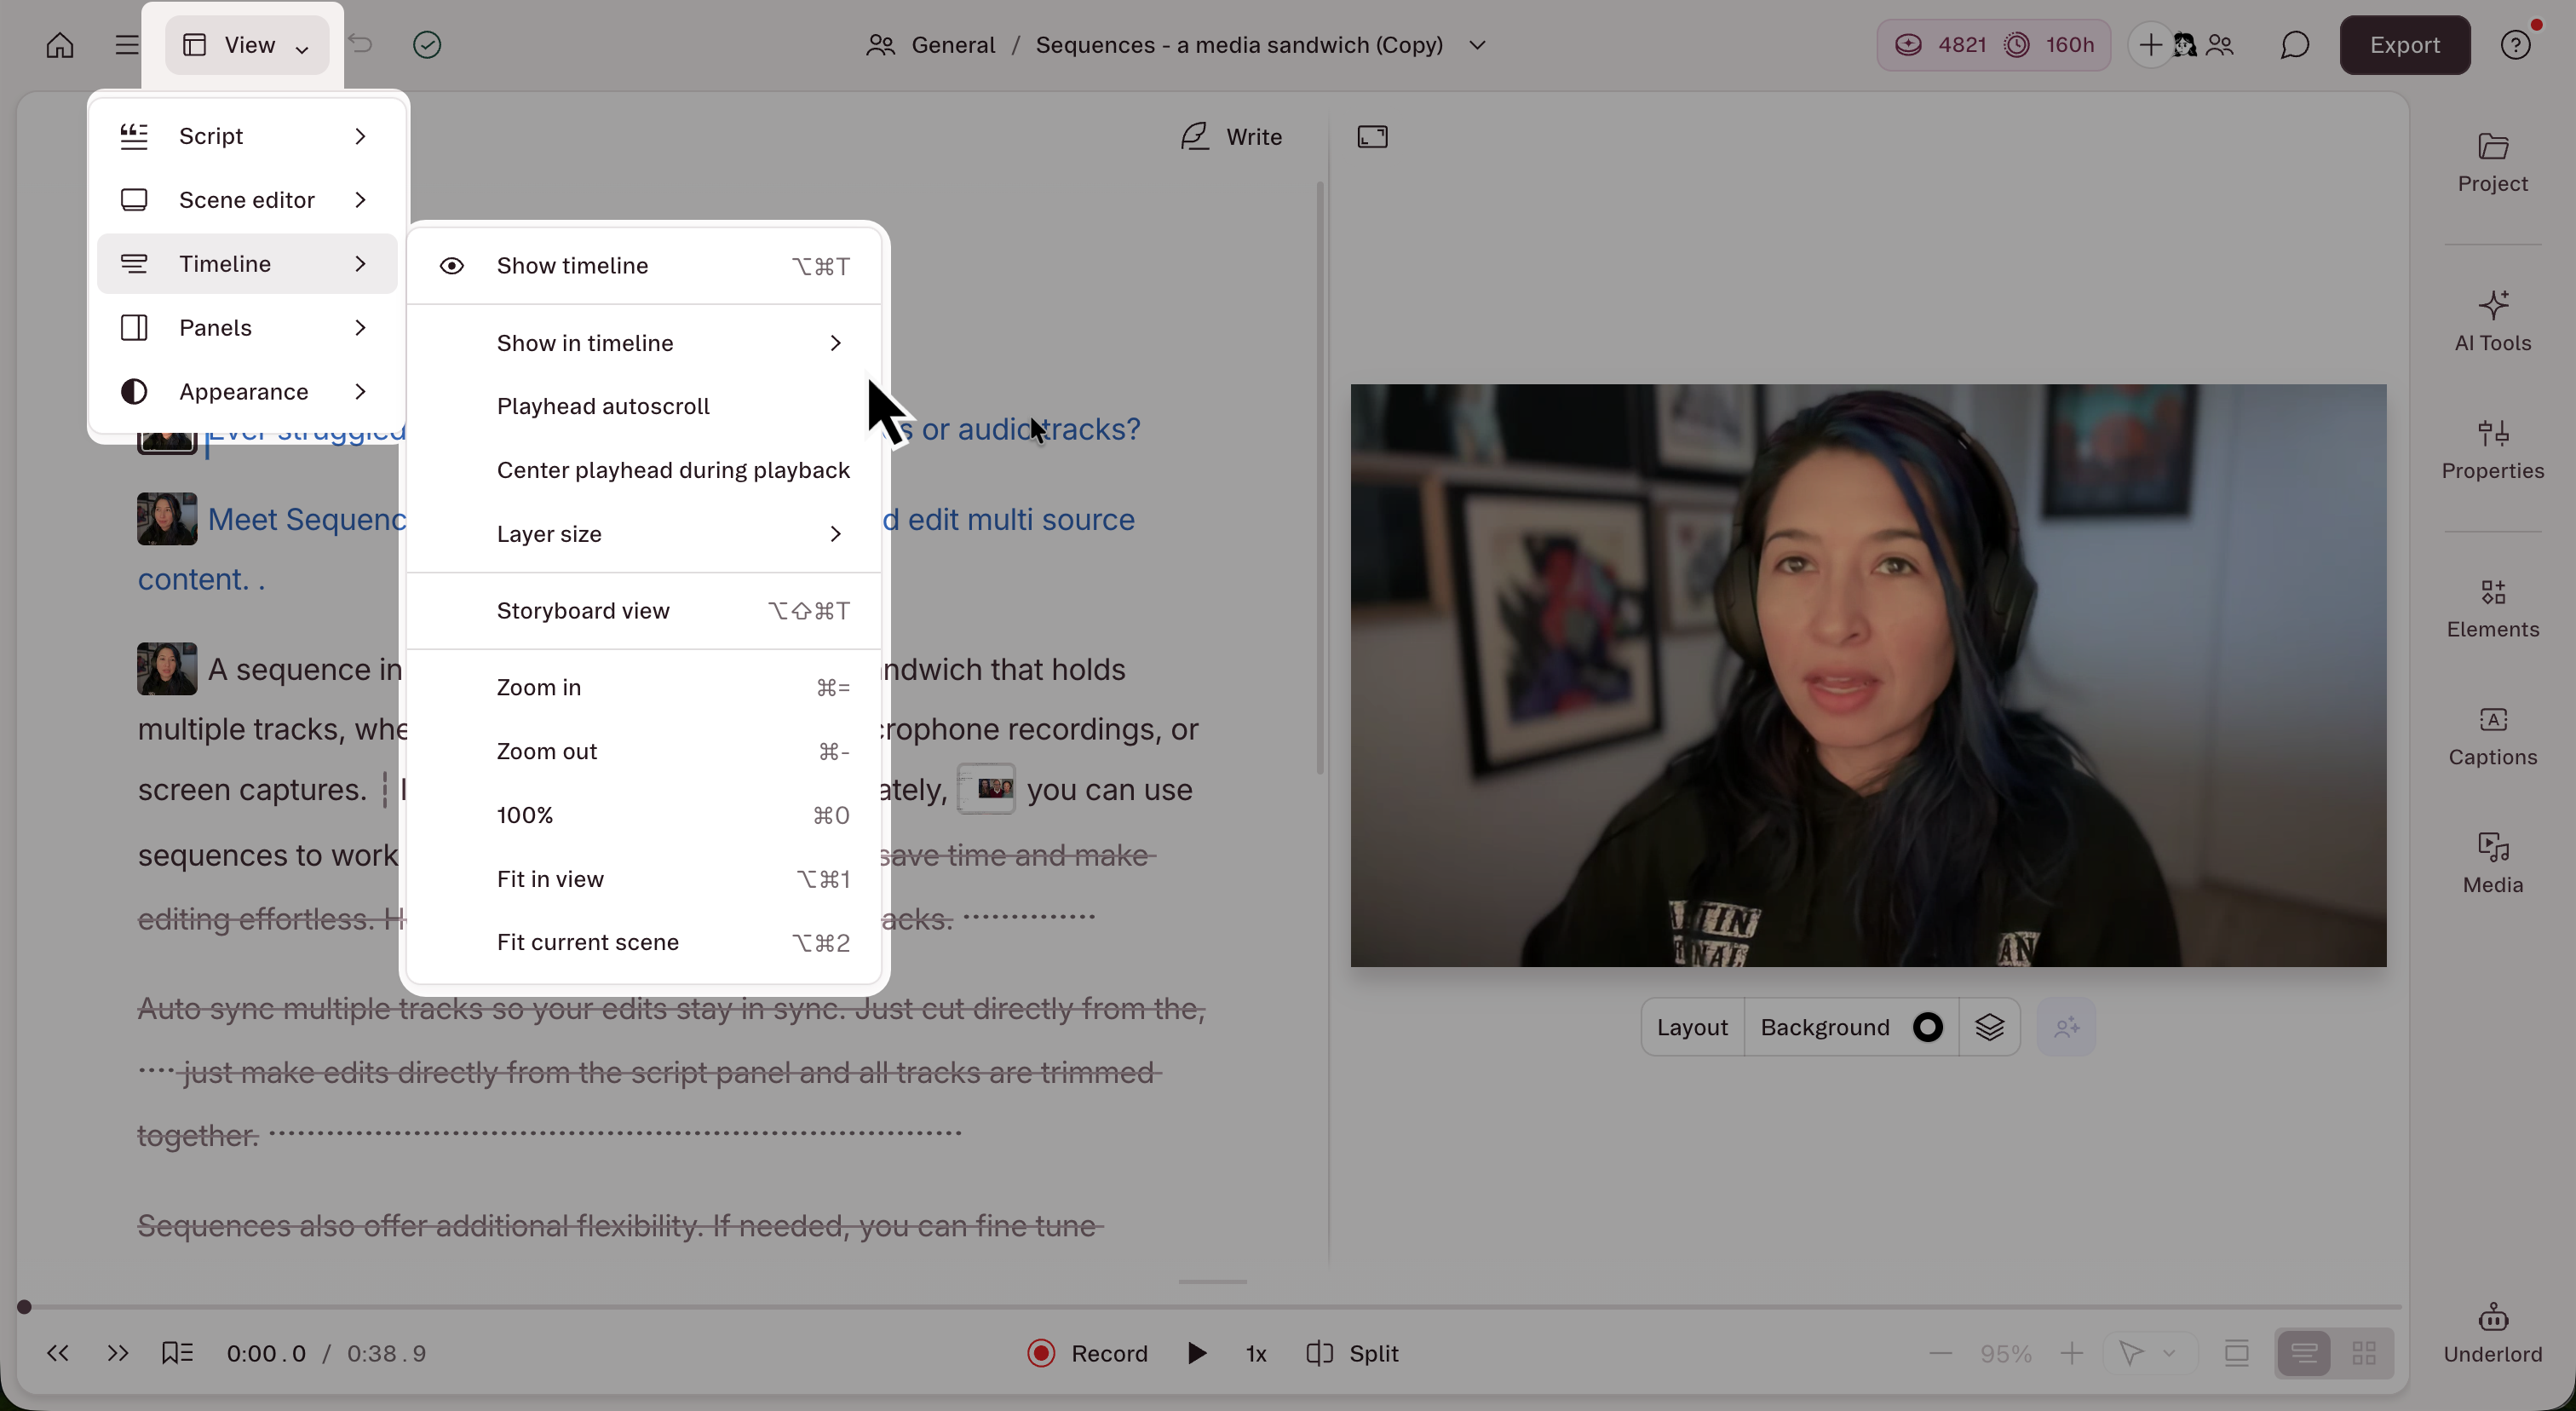Click the Write button
The image size is (2576, 1411).
[x=1231, y=137]
